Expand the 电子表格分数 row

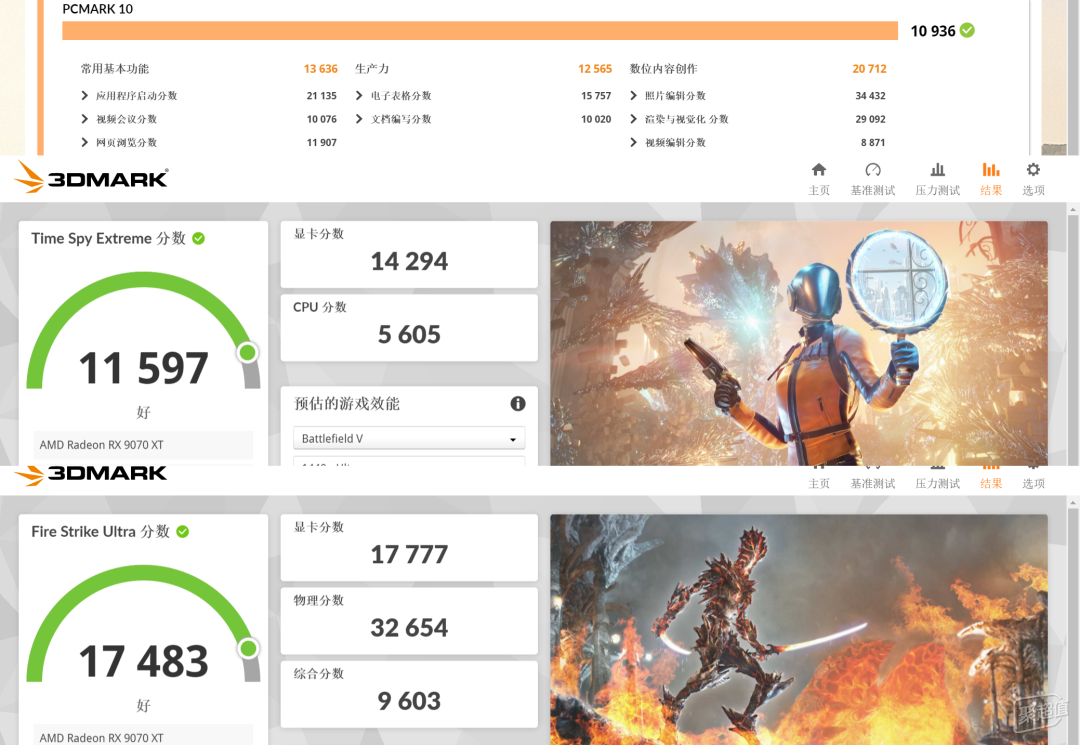click(359, 95)
